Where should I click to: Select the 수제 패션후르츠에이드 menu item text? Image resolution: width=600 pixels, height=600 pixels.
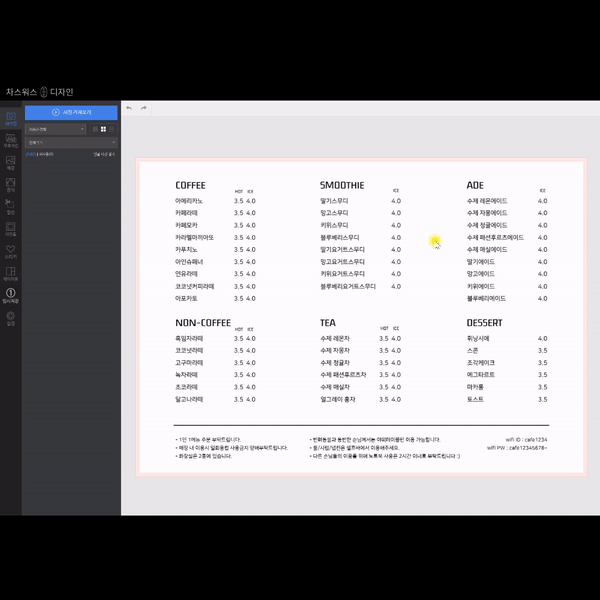point(495,238)
